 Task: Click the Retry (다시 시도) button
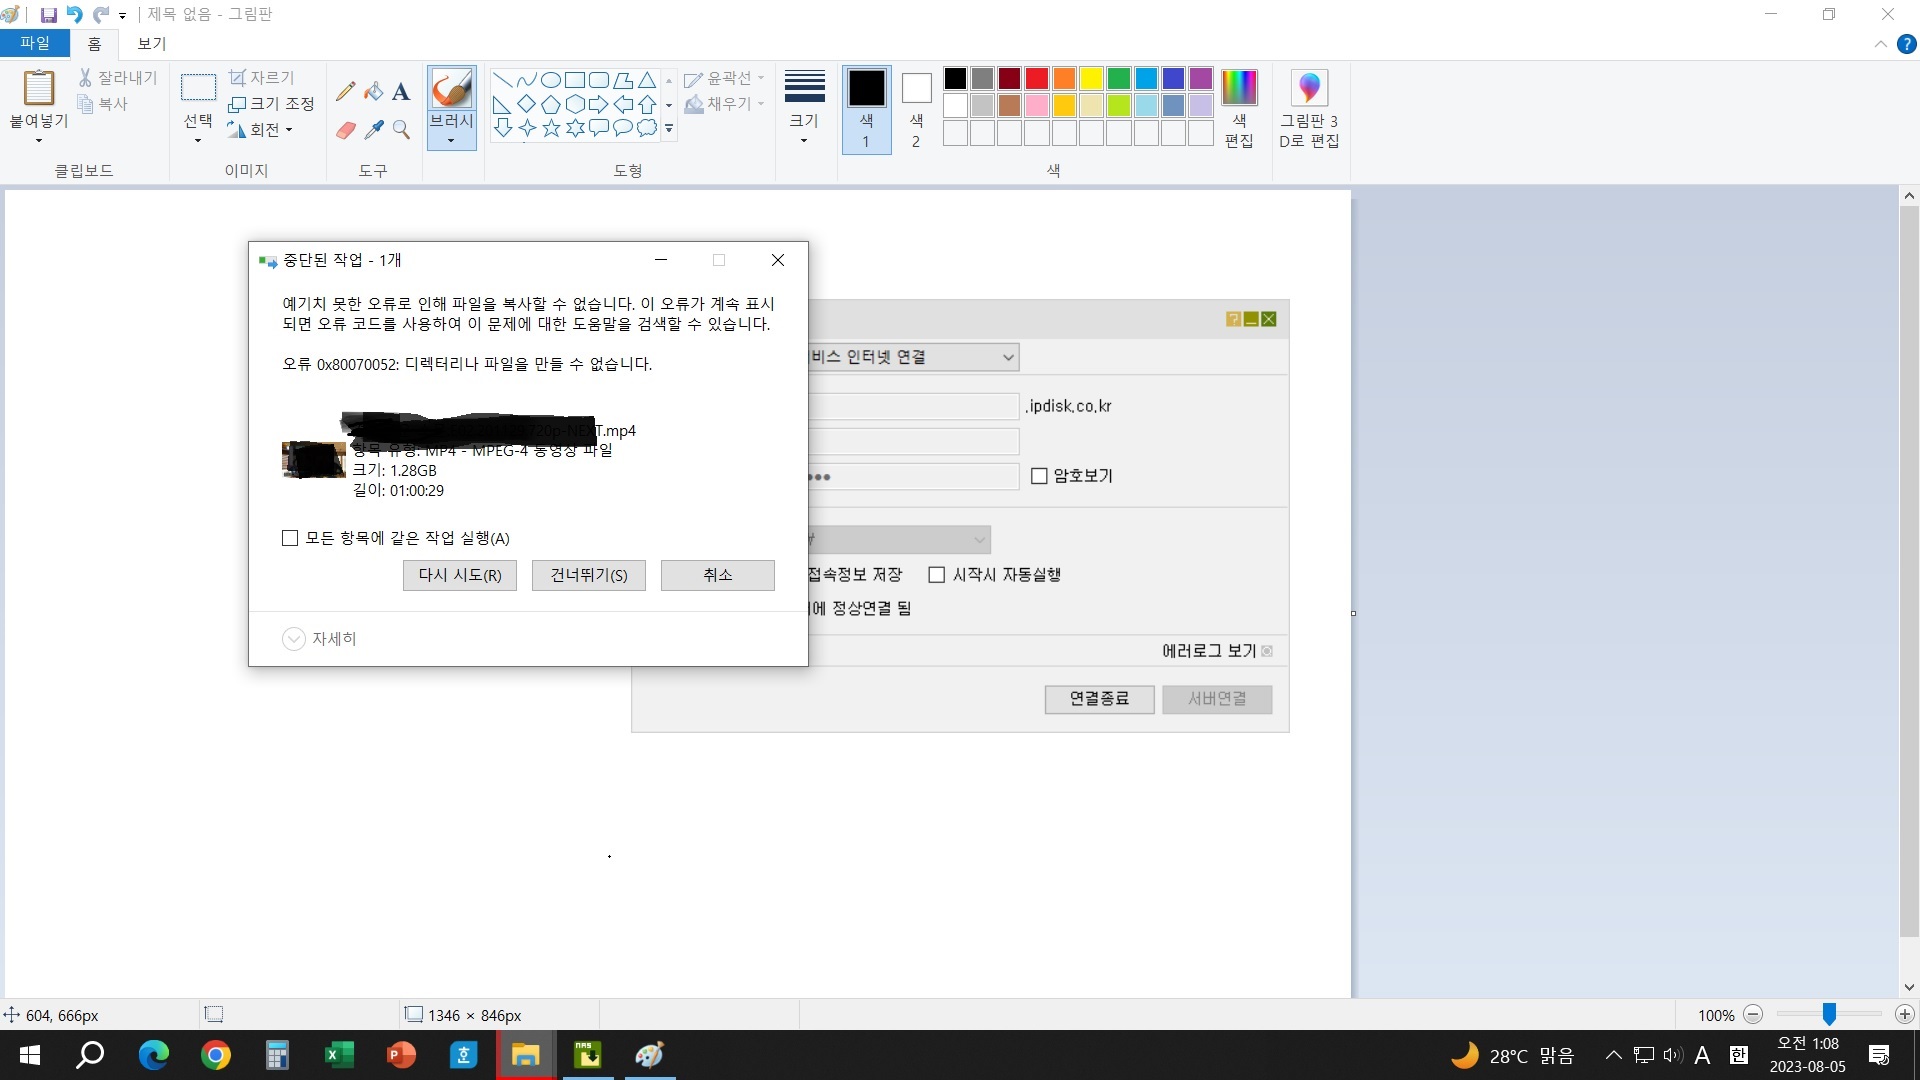coord(460,575)
